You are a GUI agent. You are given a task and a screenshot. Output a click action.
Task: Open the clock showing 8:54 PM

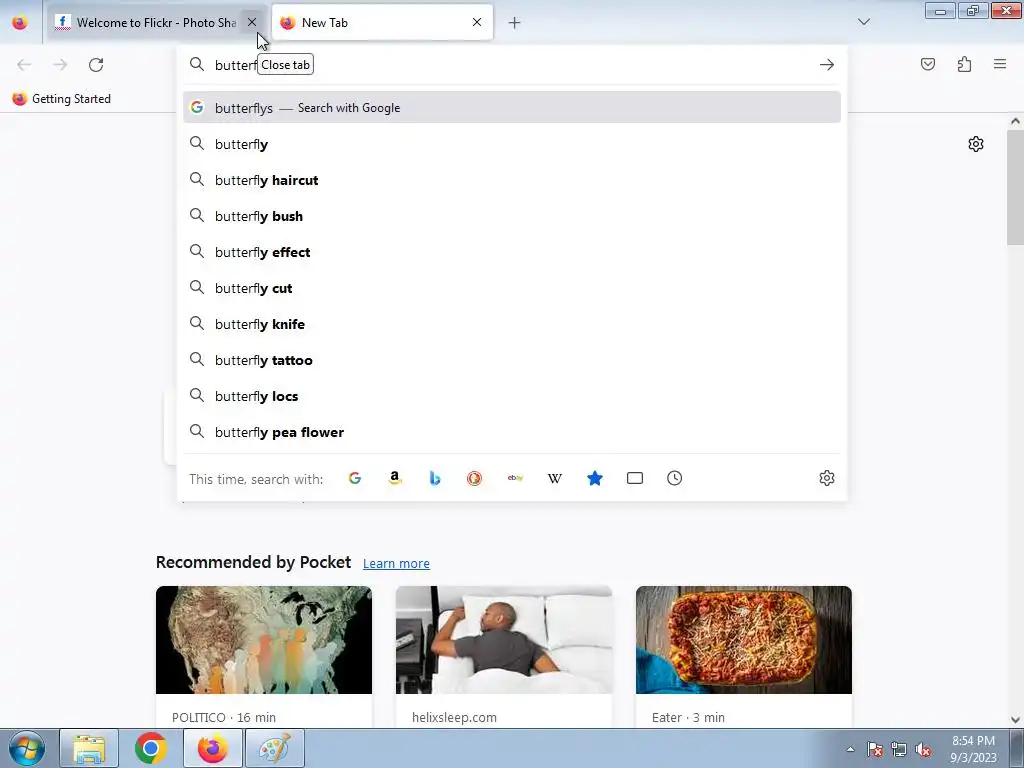click(973, 749)
